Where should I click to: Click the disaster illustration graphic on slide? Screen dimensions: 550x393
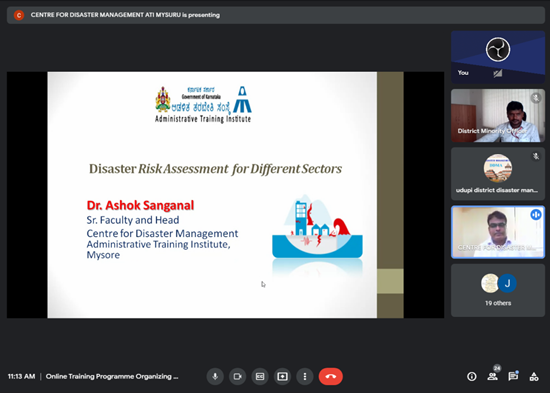(x=317, y=226)
